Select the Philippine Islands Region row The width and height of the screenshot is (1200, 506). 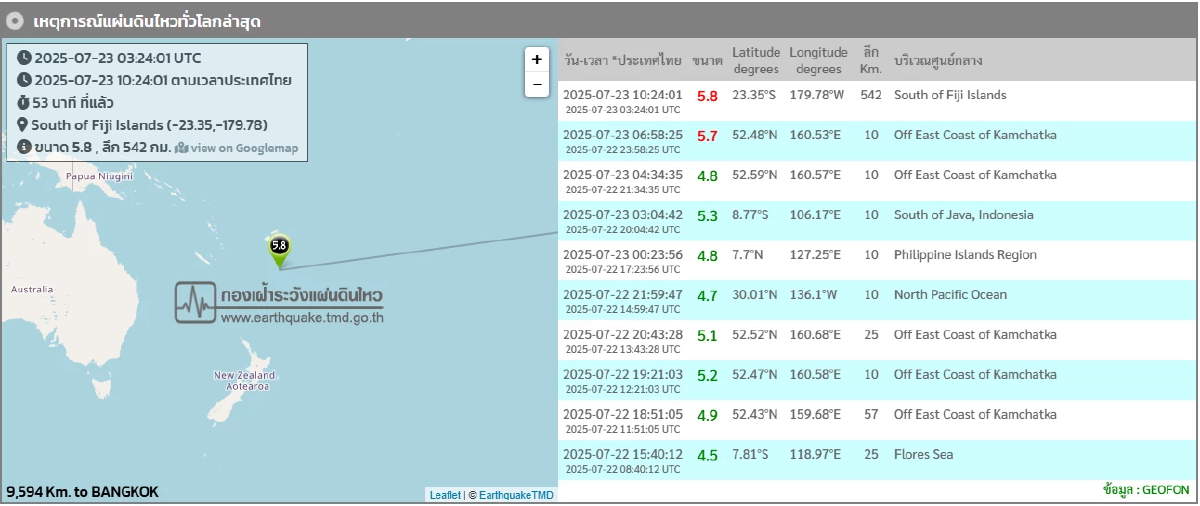pos(876,261)
